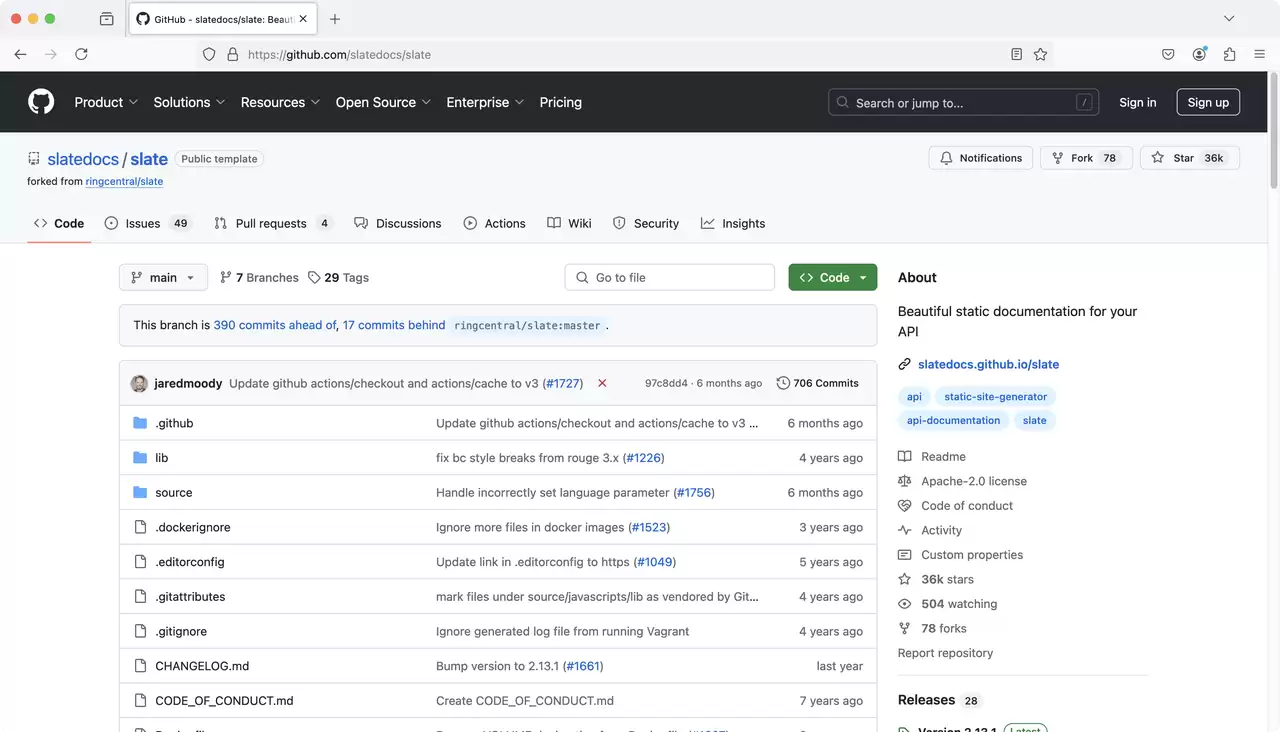Bookmark page with star icon in URL bar

[1040, 54]
